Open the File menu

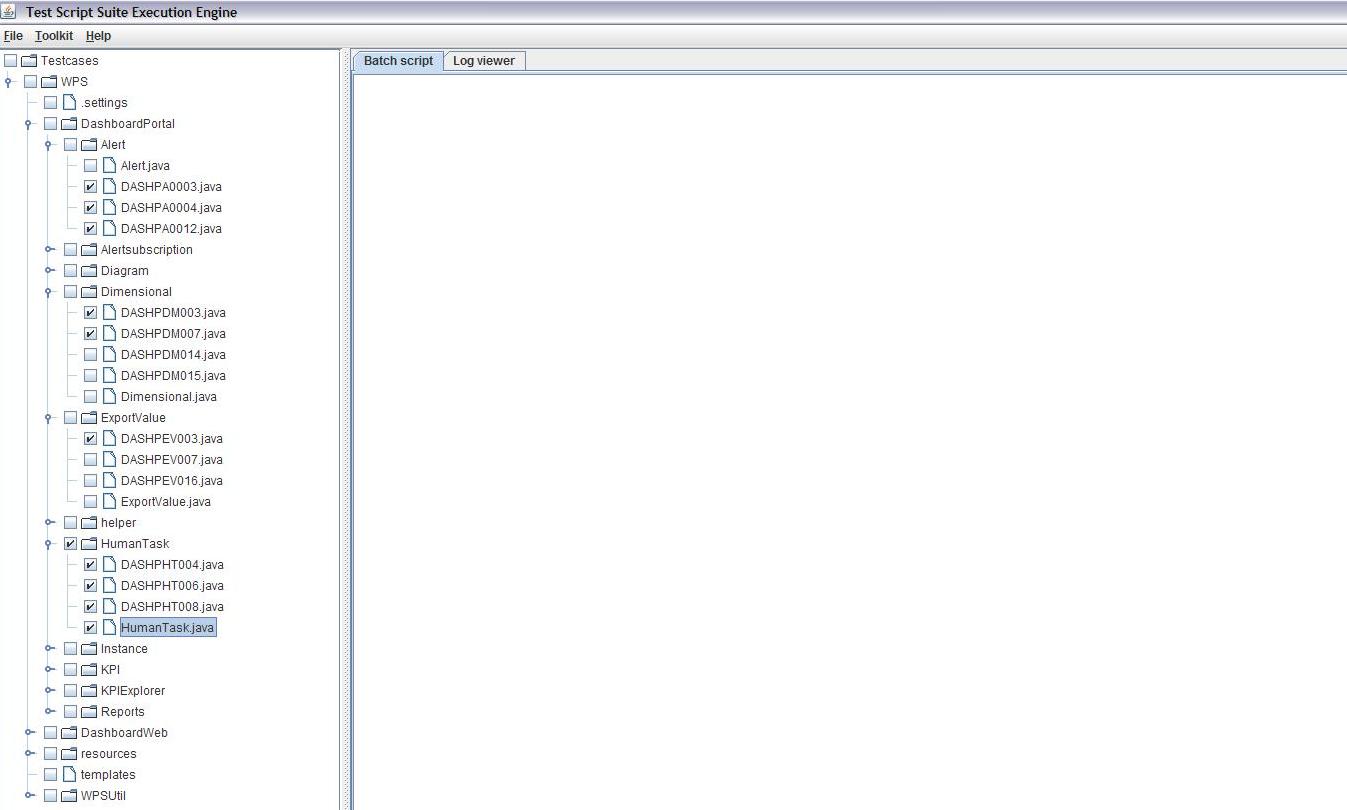click(x=13, y=36)
